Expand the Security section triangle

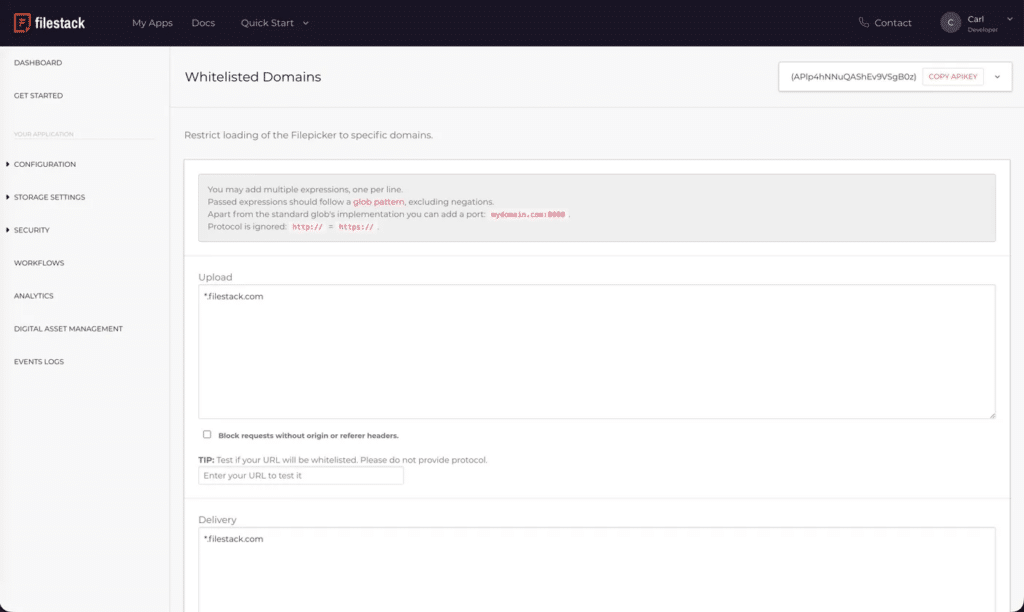7,230
